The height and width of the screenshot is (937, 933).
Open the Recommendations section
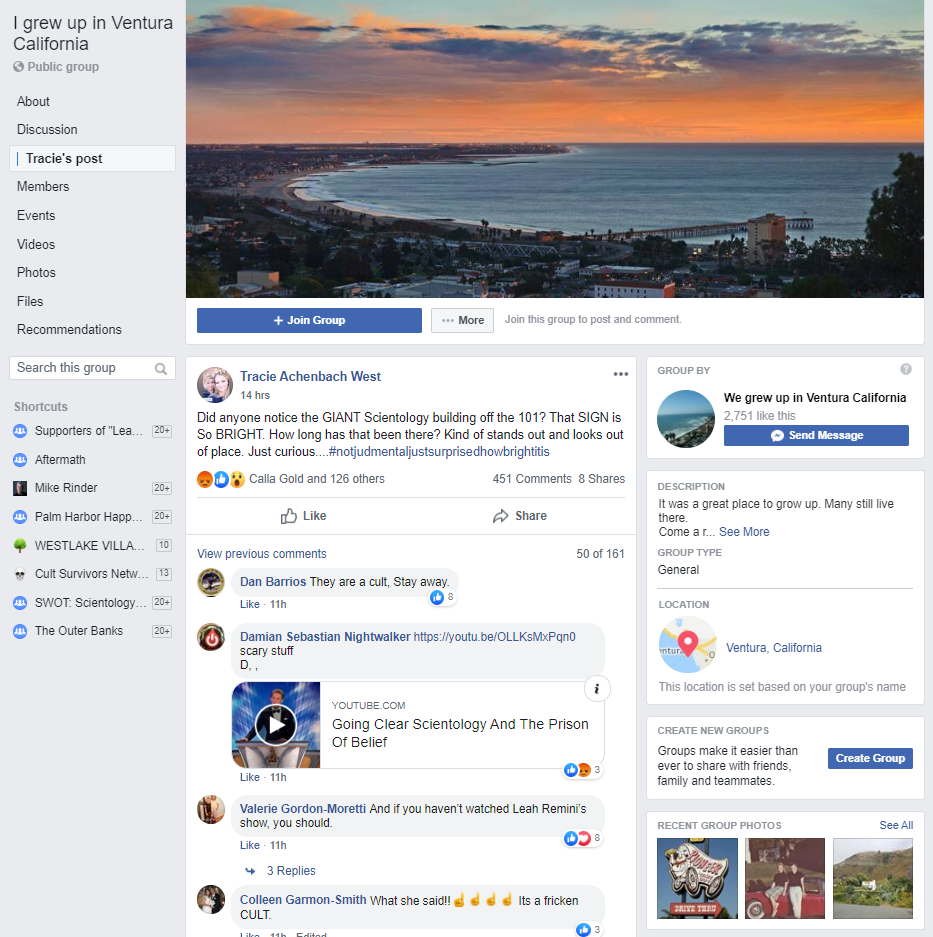[x=69, y=330]
